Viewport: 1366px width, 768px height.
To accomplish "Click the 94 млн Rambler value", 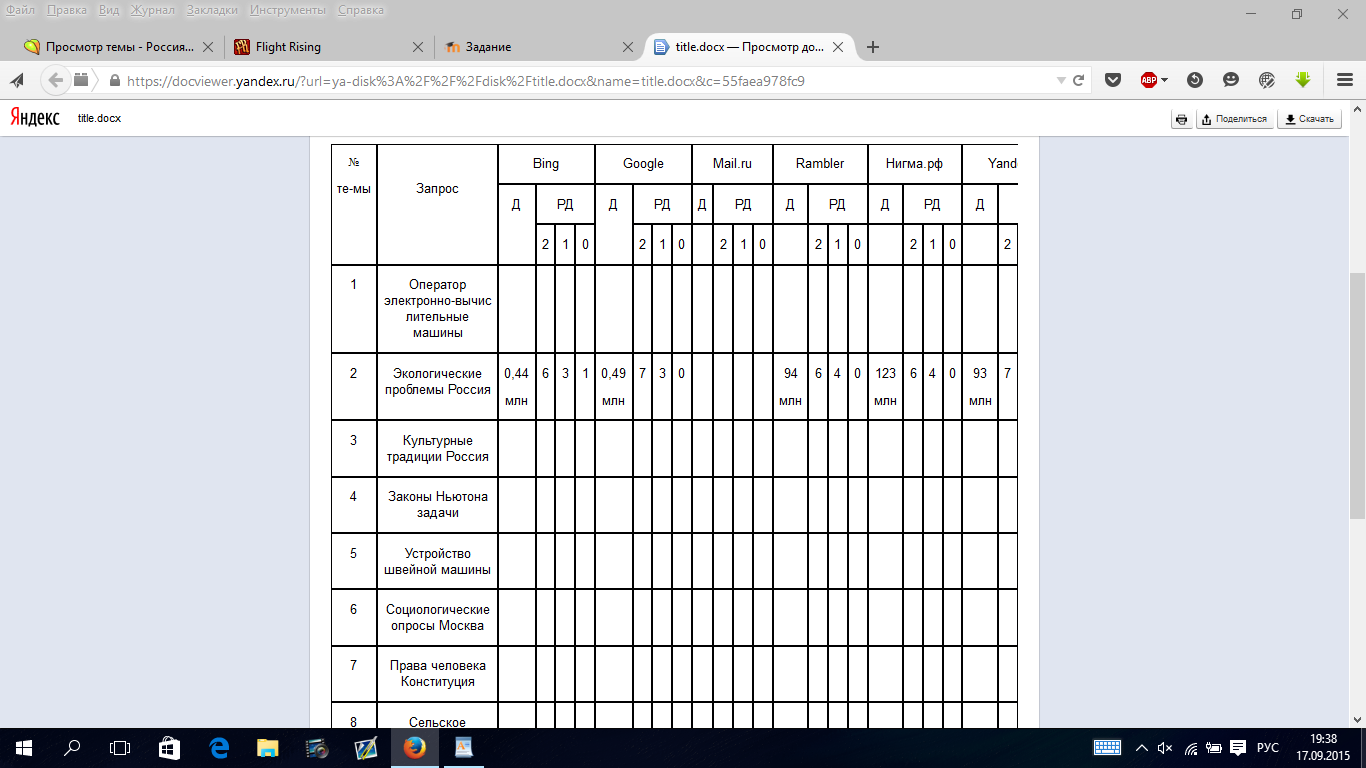I will pyautogui.click(x=790, y=386).
